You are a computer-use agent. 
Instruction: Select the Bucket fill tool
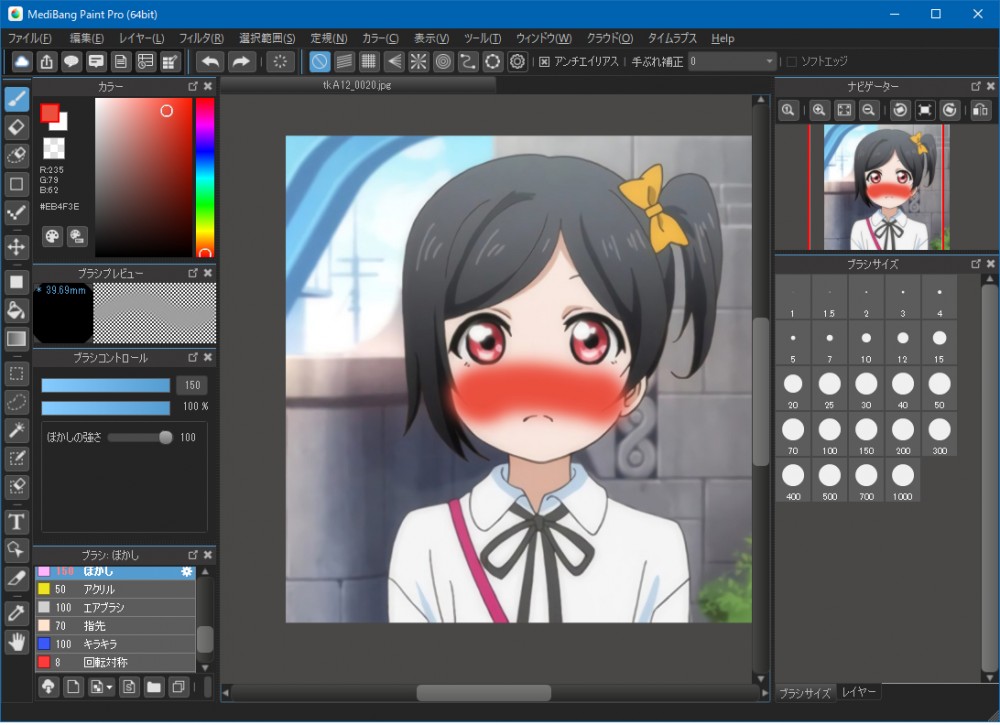click(17, 311)
